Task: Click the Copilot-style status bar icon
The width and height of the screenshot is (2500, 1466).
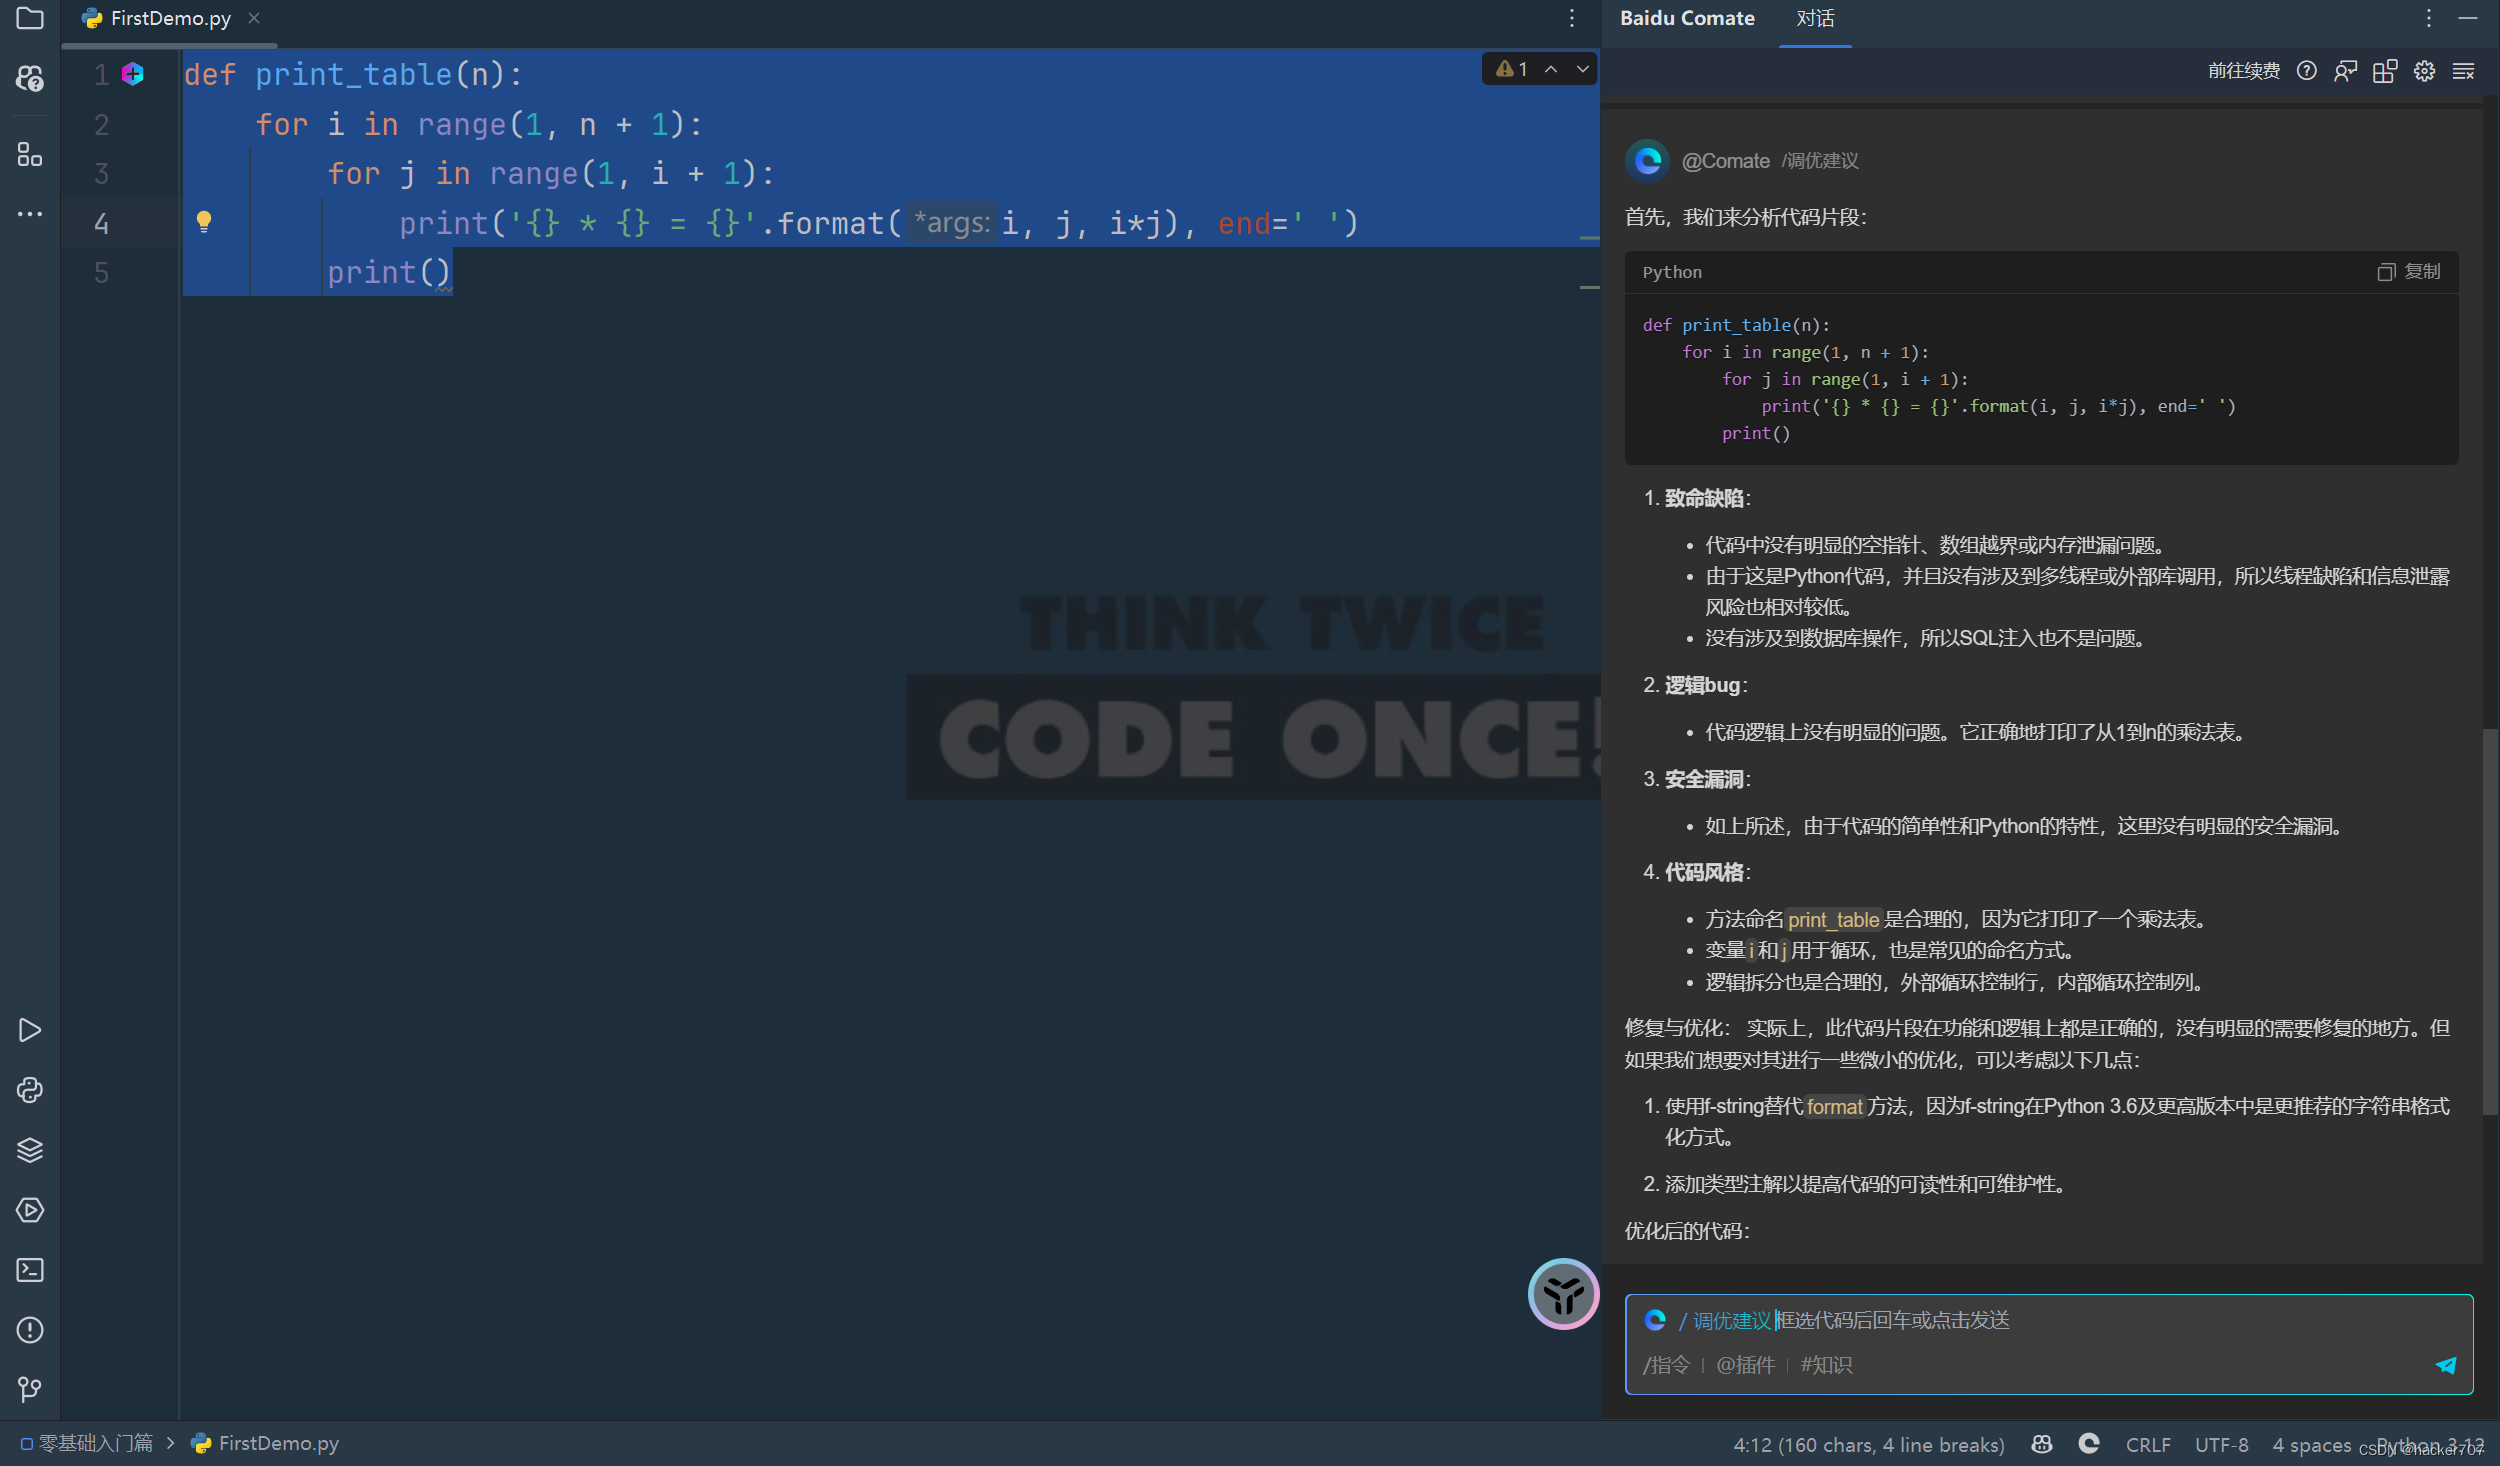Action: [x=2042, y=1445]
